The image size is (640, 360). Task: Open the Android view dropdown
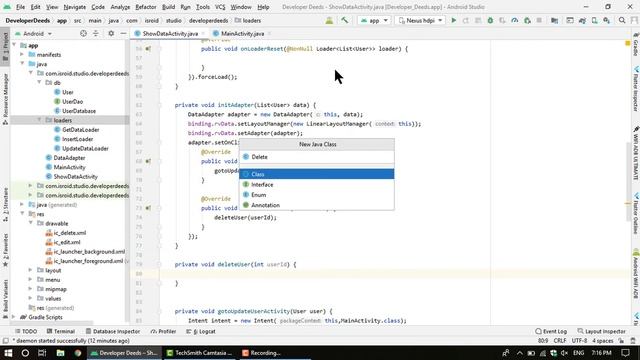click(x=33, y=33)
